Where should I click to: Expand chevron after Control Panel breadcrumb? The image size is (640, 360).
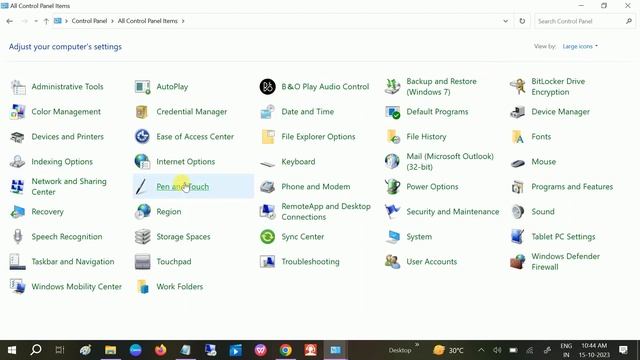tap(112, 21)
